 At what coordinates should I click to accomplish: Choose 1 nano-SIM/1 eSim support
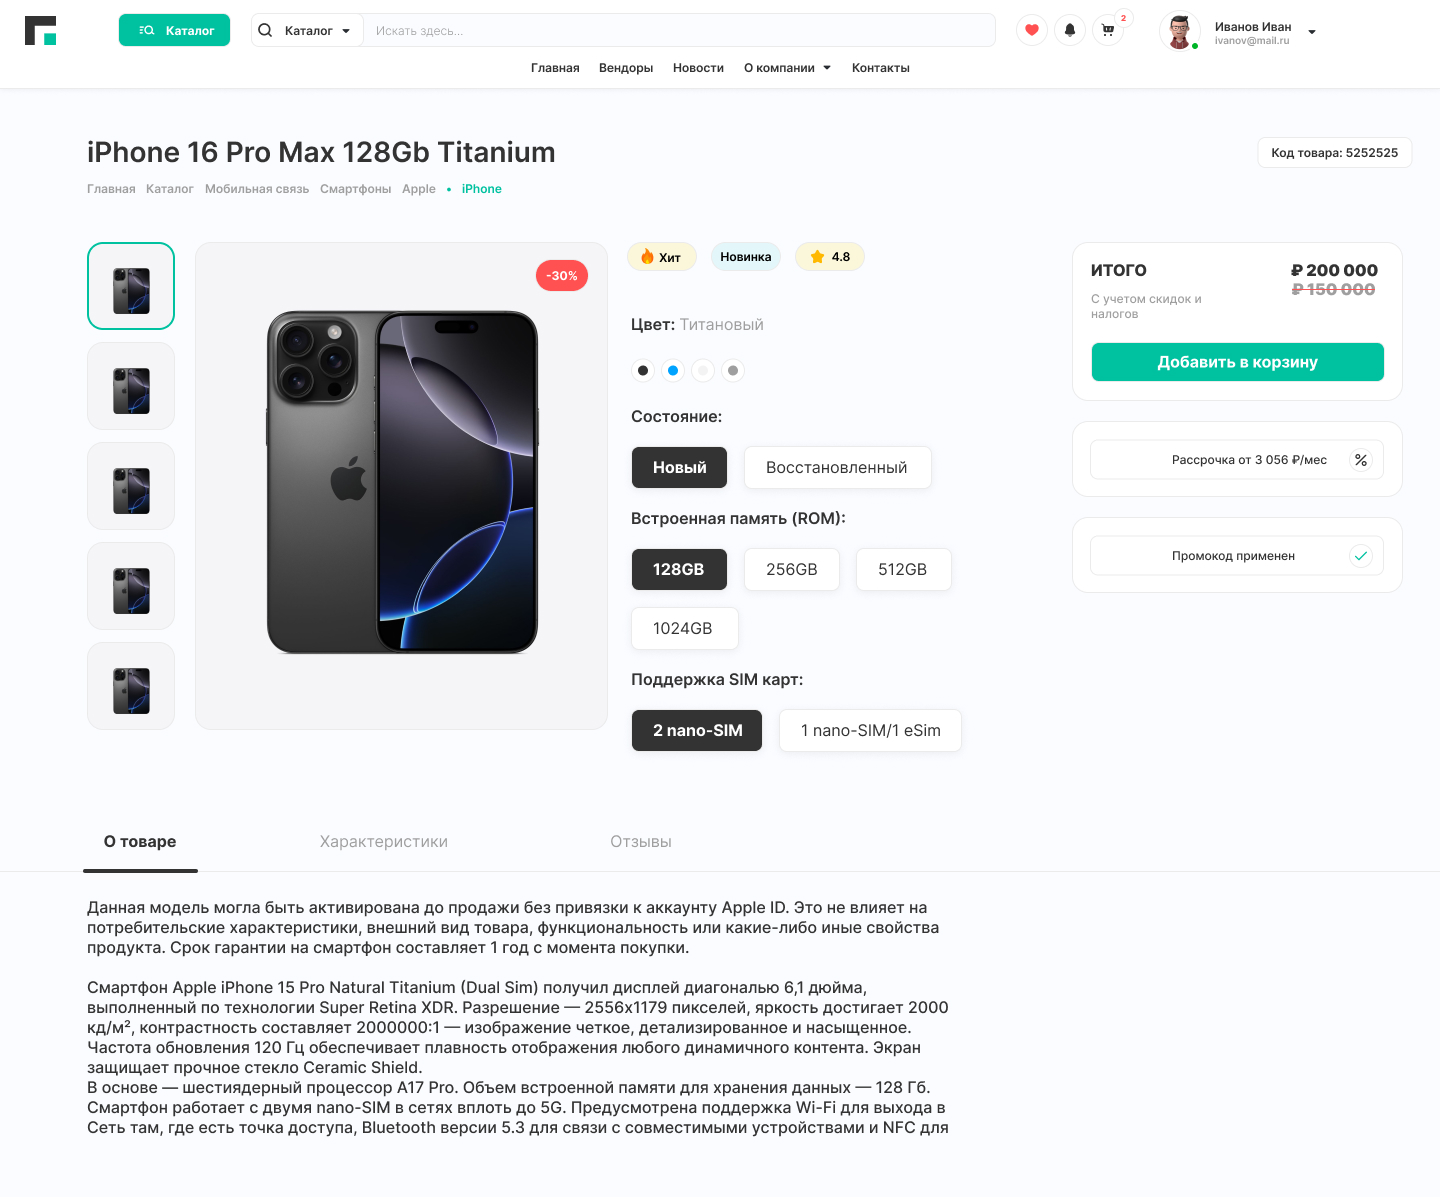point(870,730)
